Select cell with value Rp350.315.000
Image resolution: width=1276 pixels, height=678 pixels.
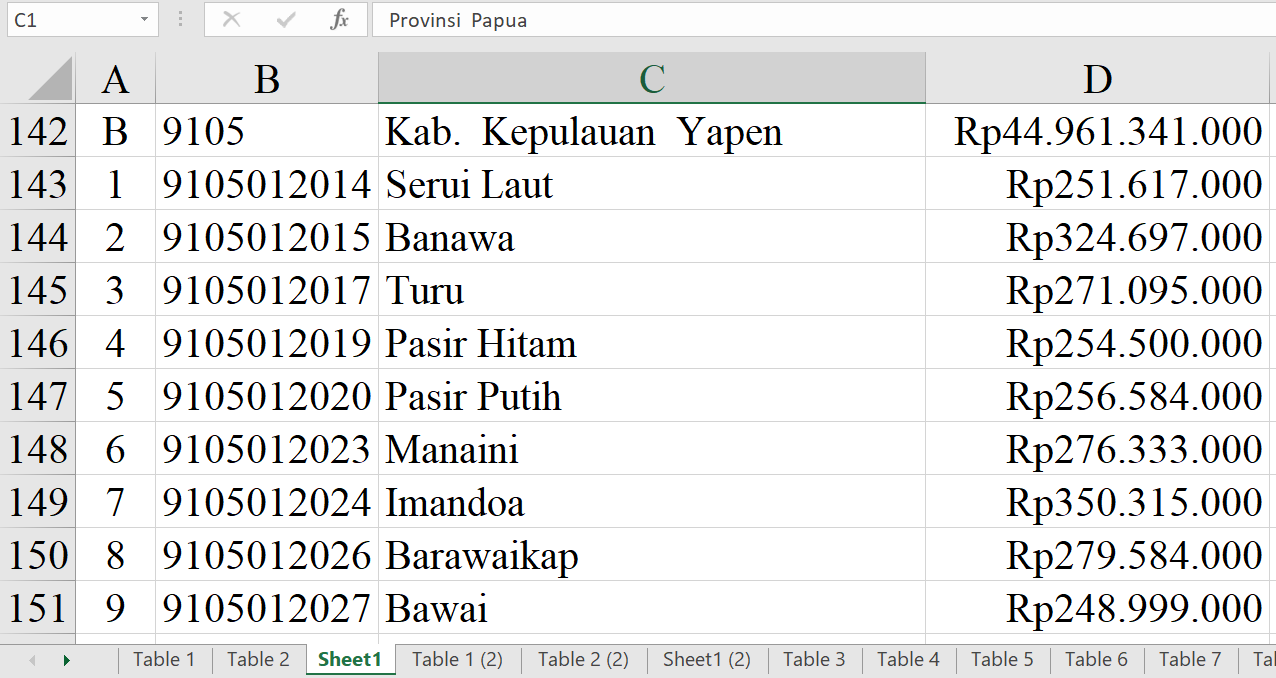click(1097, 503)
